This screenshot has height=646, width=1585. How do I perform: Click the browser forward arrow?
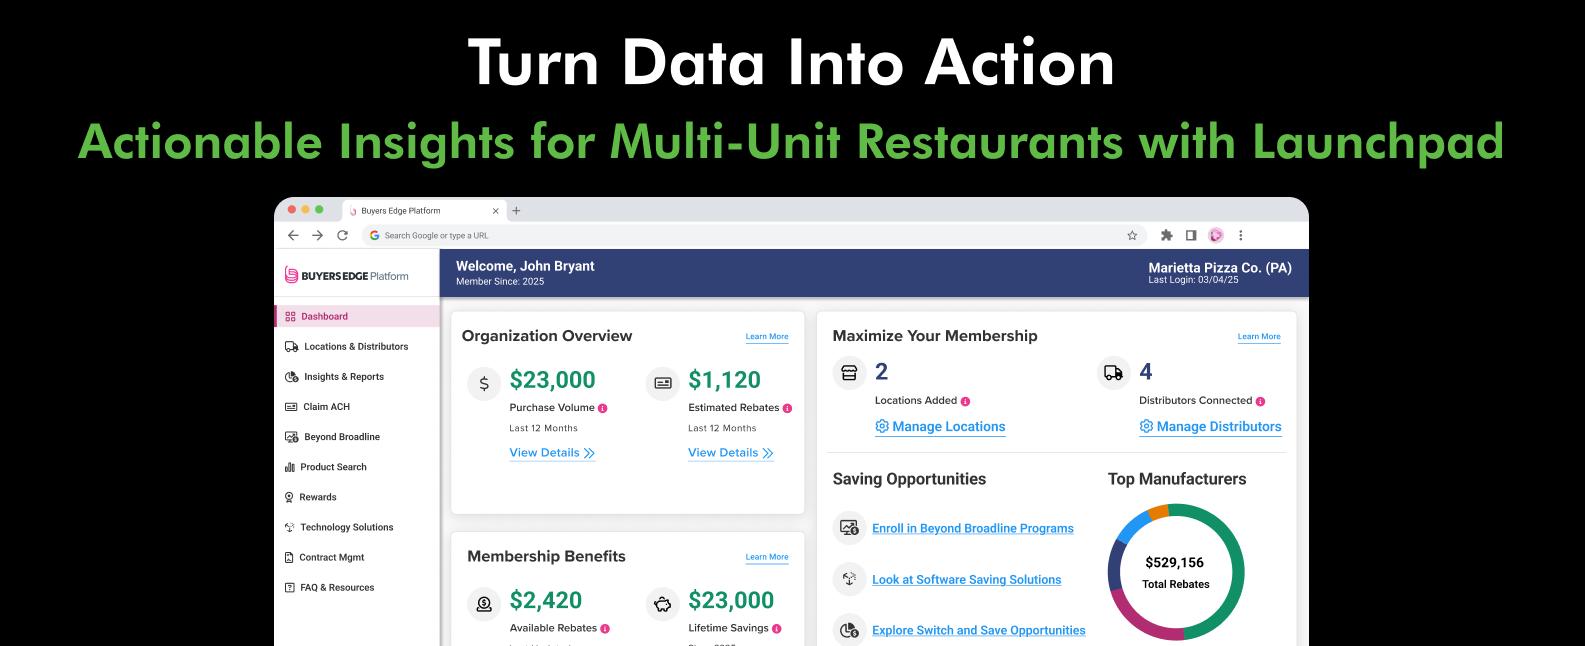[317, 236]
